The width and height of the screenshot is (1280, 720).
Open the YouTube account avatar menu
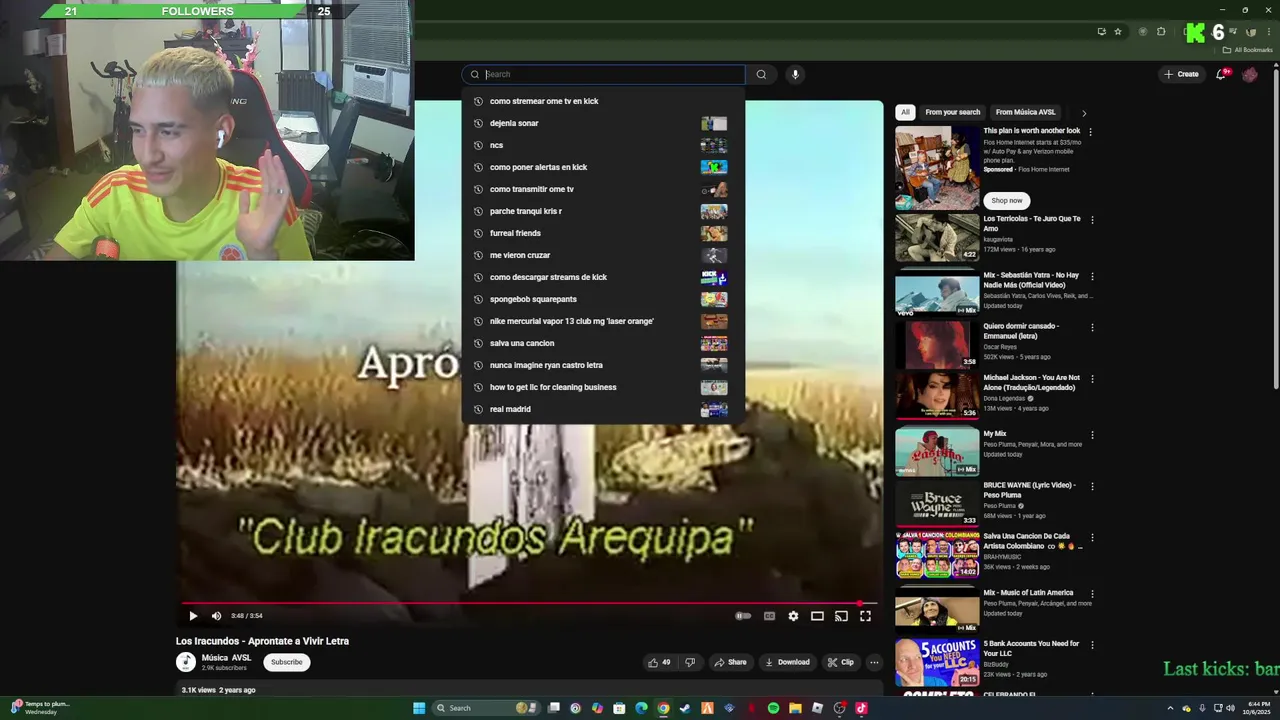click(1249, 74)
